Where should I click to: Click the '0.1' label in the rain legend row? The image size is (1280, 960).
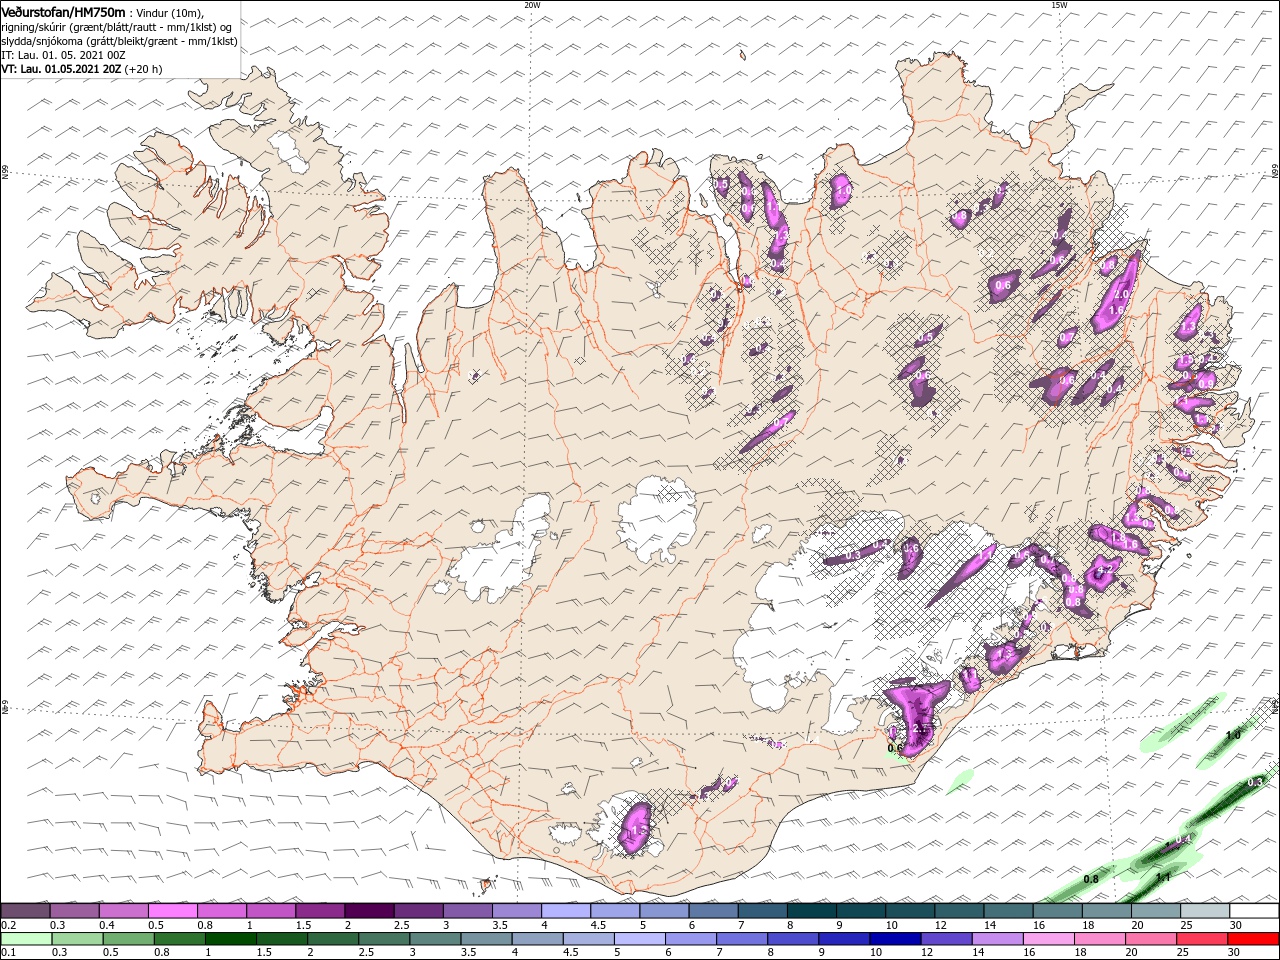(x=8, y=953)
